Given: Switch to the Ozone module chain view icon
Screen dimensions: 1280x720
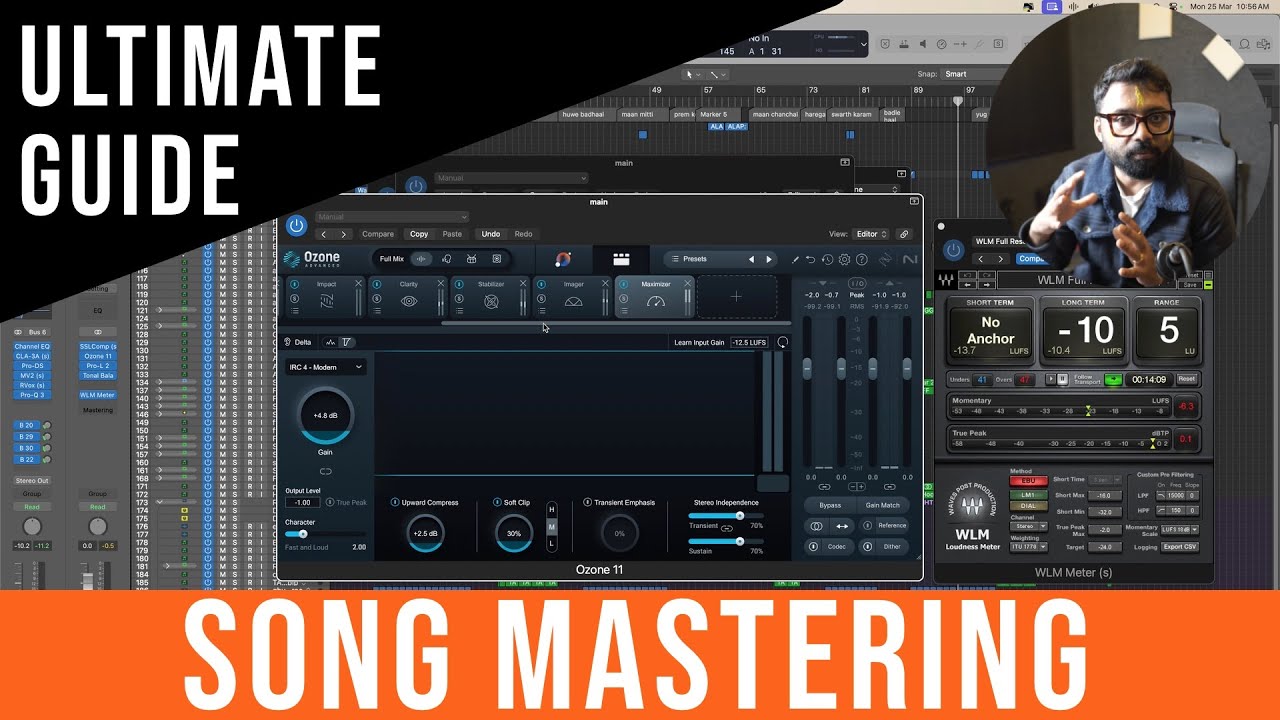Looking at the screenshot, I should coord(621,259).
